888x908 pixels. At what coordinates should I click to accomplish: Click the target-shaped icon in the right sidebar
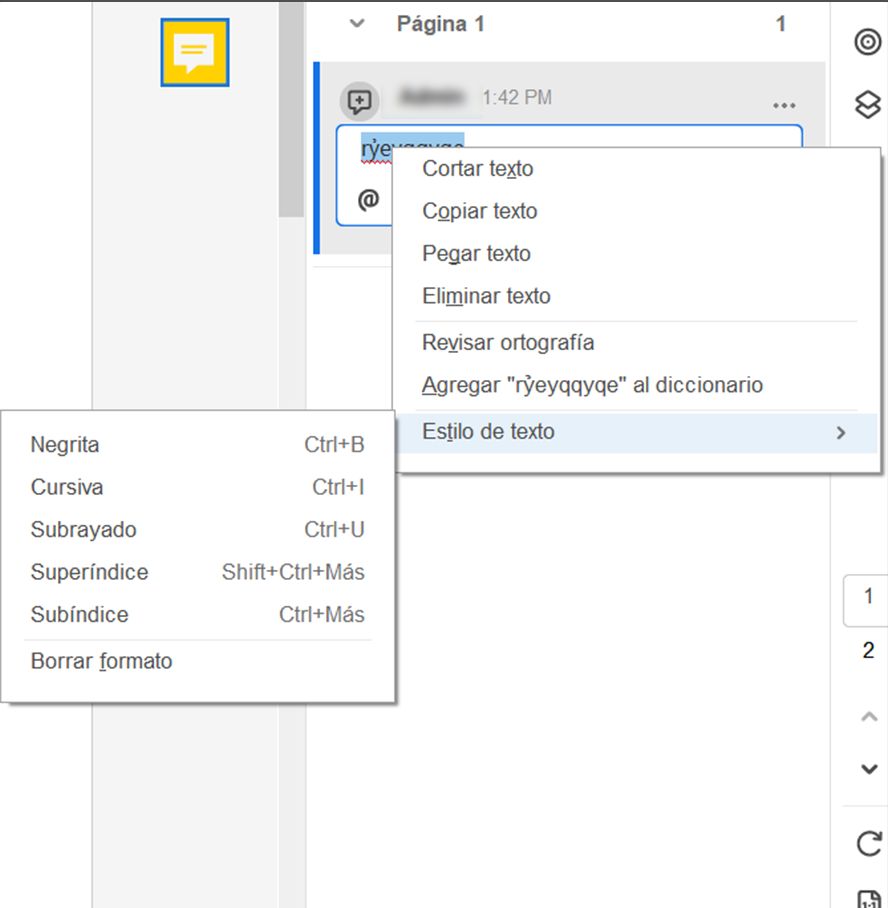coord(866,44)
